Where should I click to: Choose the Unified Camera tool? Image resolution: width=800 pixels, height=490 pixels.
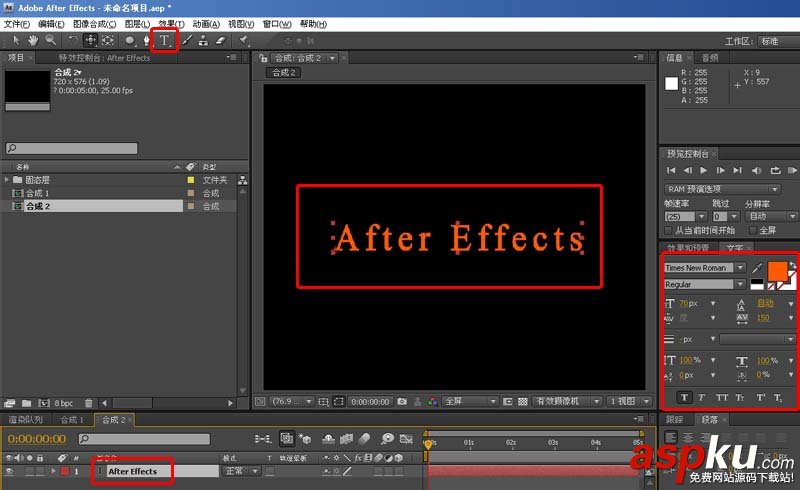[x=90, y=40]
